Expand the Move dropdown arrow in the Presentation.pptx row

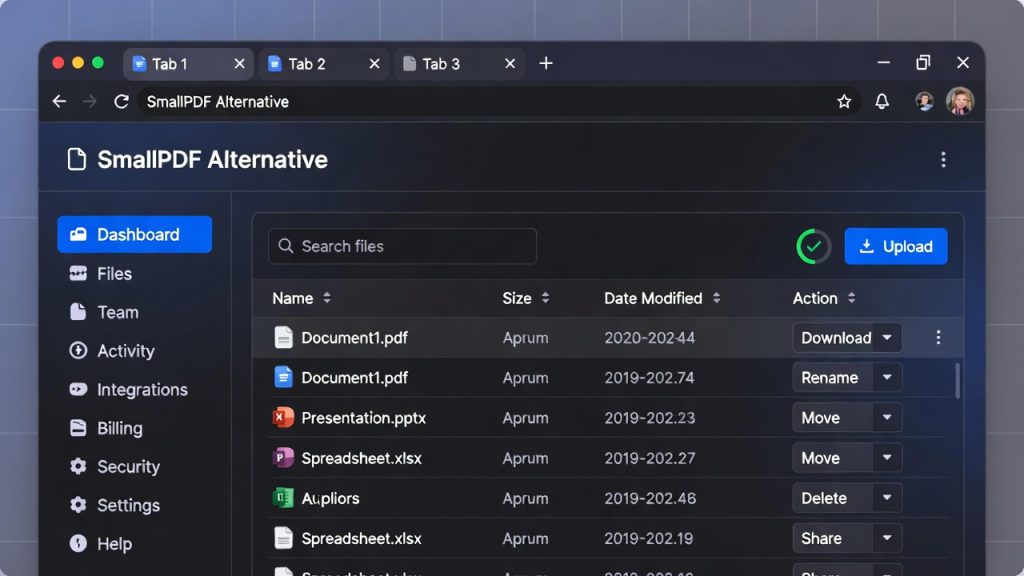887,417
